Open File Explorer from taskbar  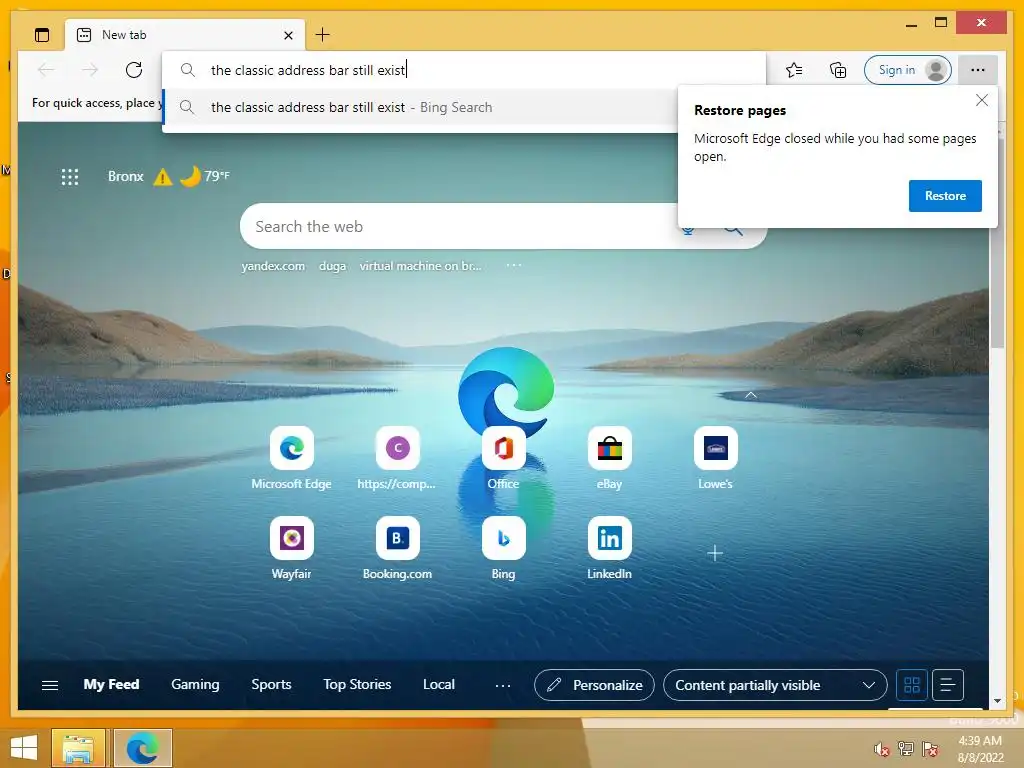pos(78,748)
